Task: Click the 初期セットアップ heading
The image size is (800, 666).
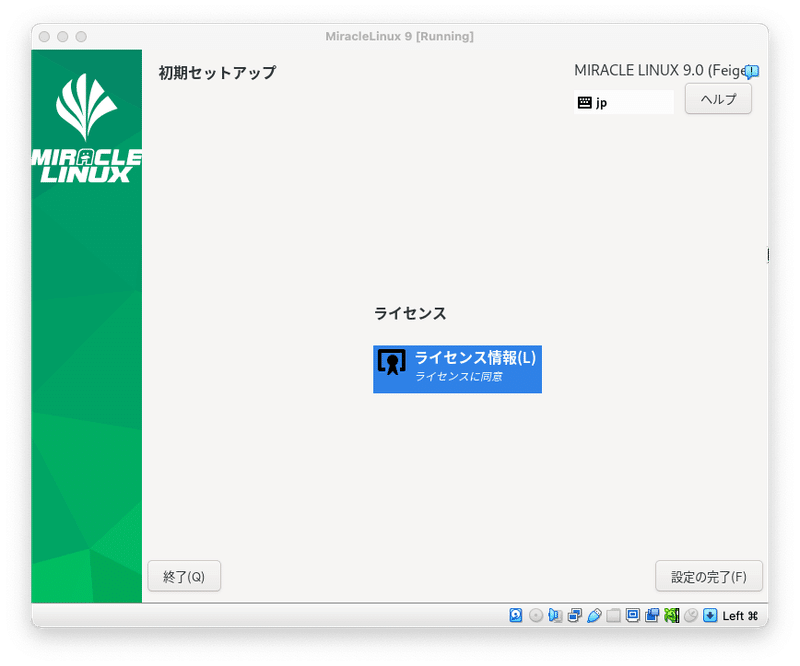Action: point(217,72)
